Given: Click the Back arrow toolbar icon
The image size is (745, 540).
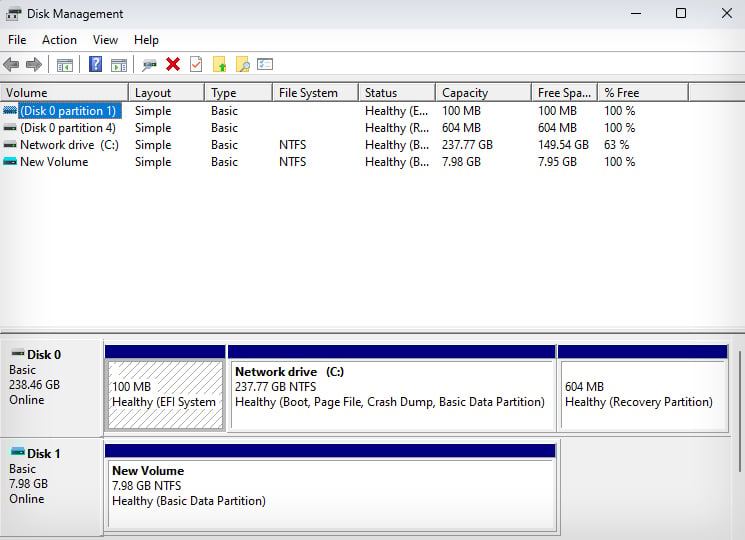Looking at the screenshot, I should [11, 65].
